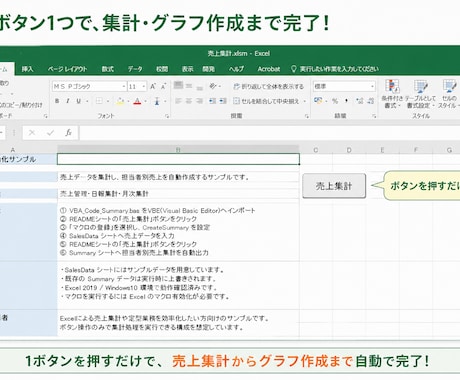460x380 pixels.
Task: Click the fill color bucket icon
Action: point(120,101)
